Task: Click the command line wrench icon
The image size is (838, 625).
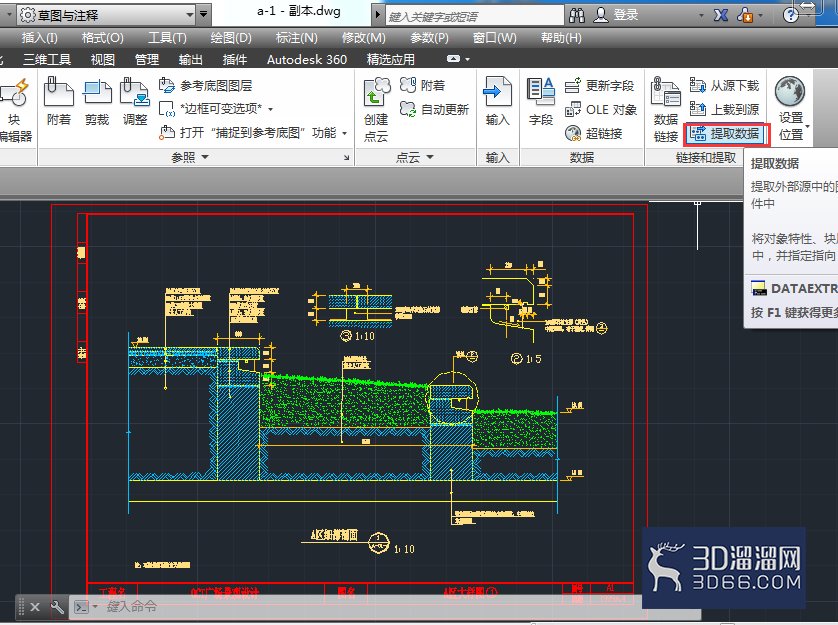Action: tap(57, 607)
